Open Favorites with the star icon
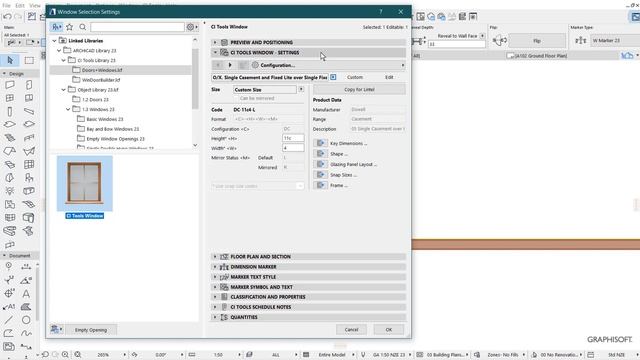 [x=70, y=27]
